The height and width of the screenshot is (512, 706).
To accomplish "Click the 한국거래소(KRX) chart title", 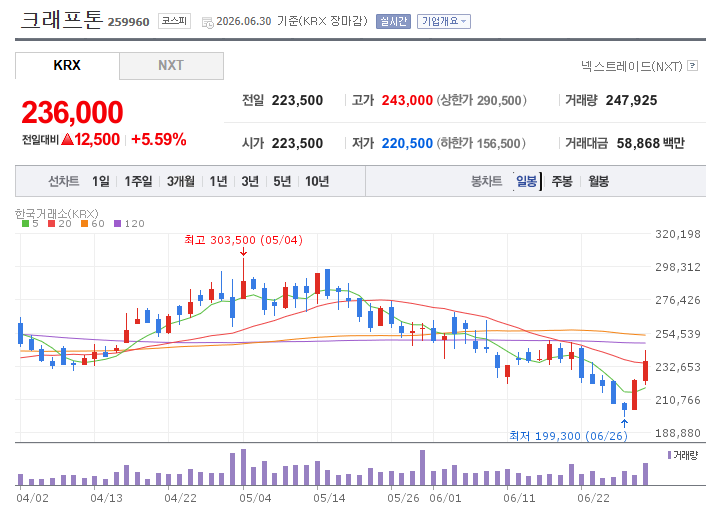I will pyautogui.click(x=56, y=213).
